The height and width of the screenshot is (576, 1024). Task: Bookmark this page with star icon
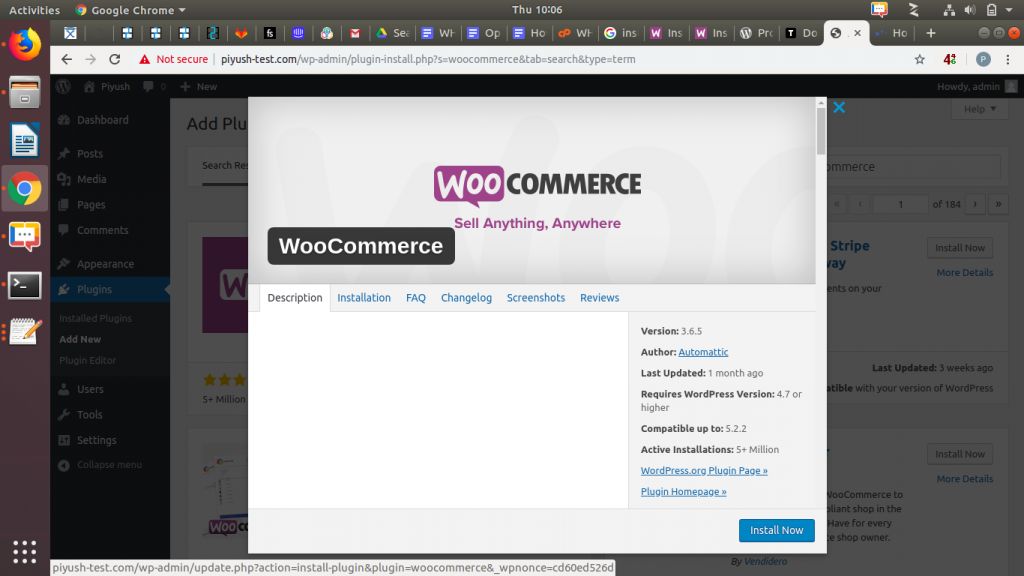pyautogui.click(x=920, y=59)
